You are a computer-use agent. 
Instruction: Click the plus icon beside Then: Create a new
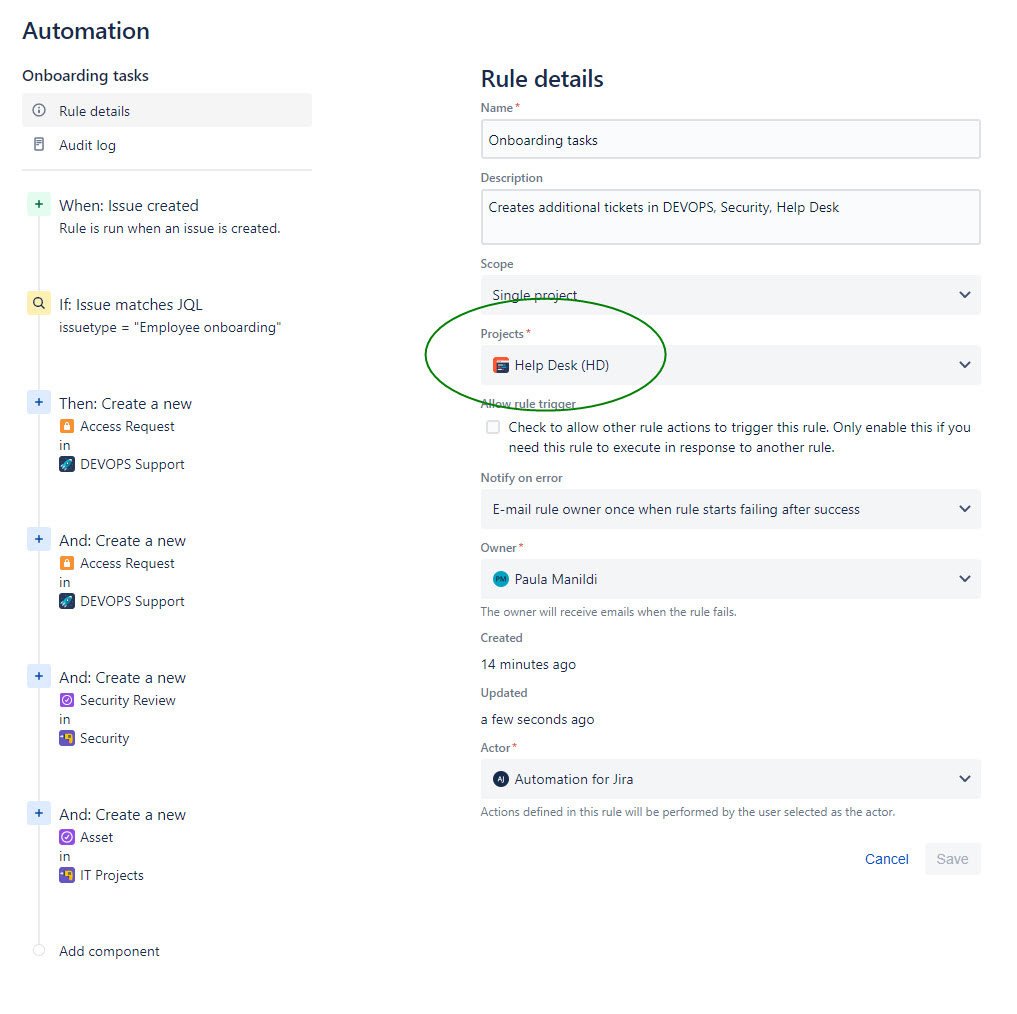tap(39, 402)
